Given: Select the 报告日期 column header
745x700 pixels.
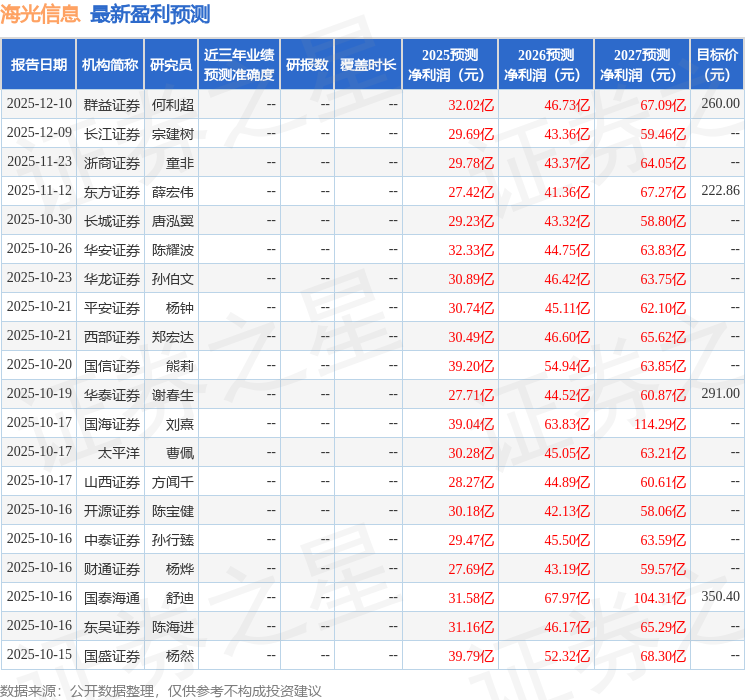Looking at the screenshot, I should click(x=38, y=64).
